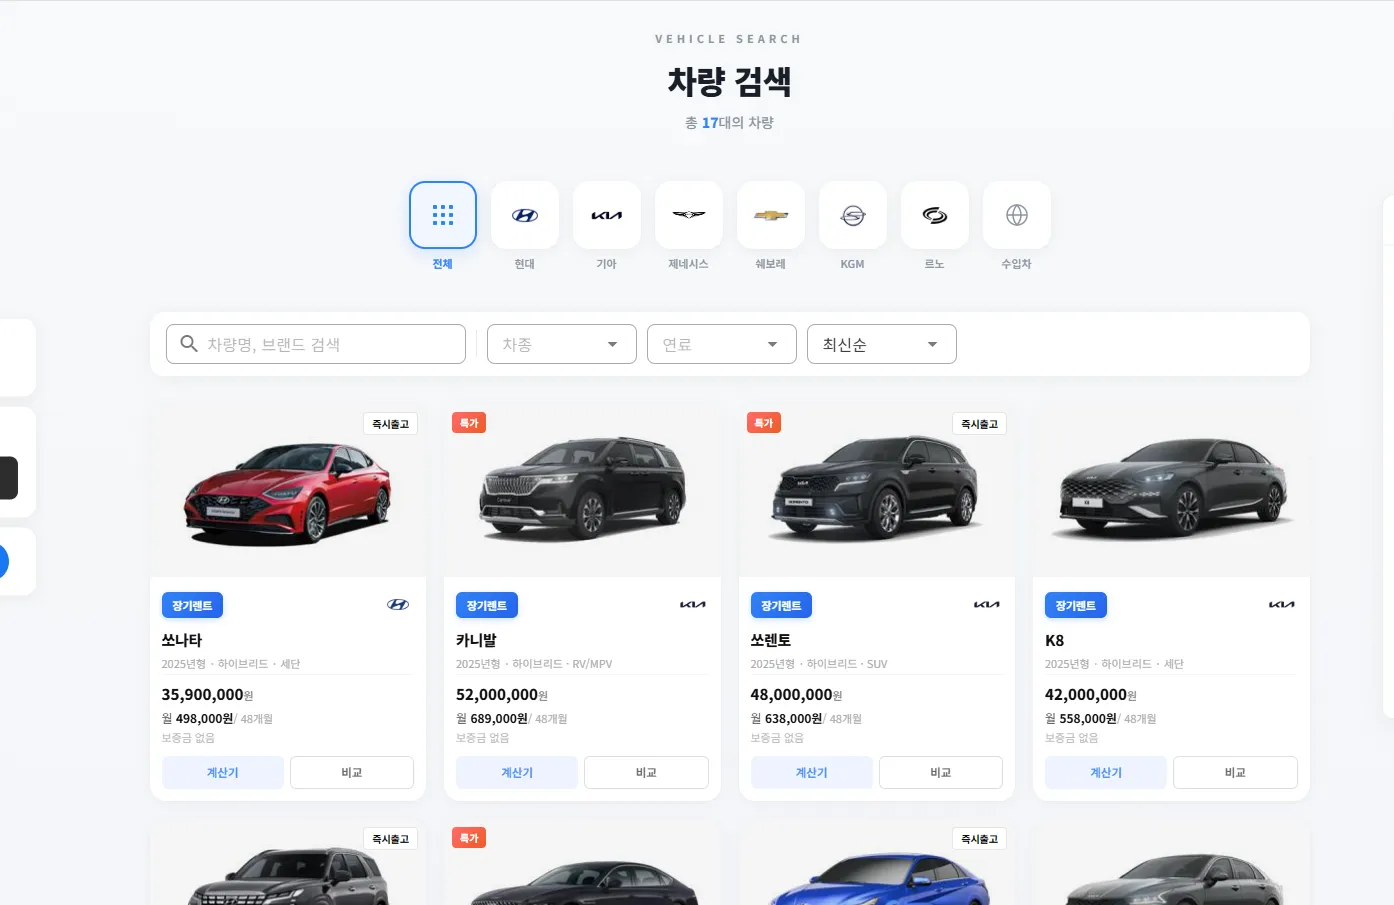The image size is (1394, 905).
Task: Click 특가 badge on 쏘렌토 card
Action: click(x=764, y=423)
